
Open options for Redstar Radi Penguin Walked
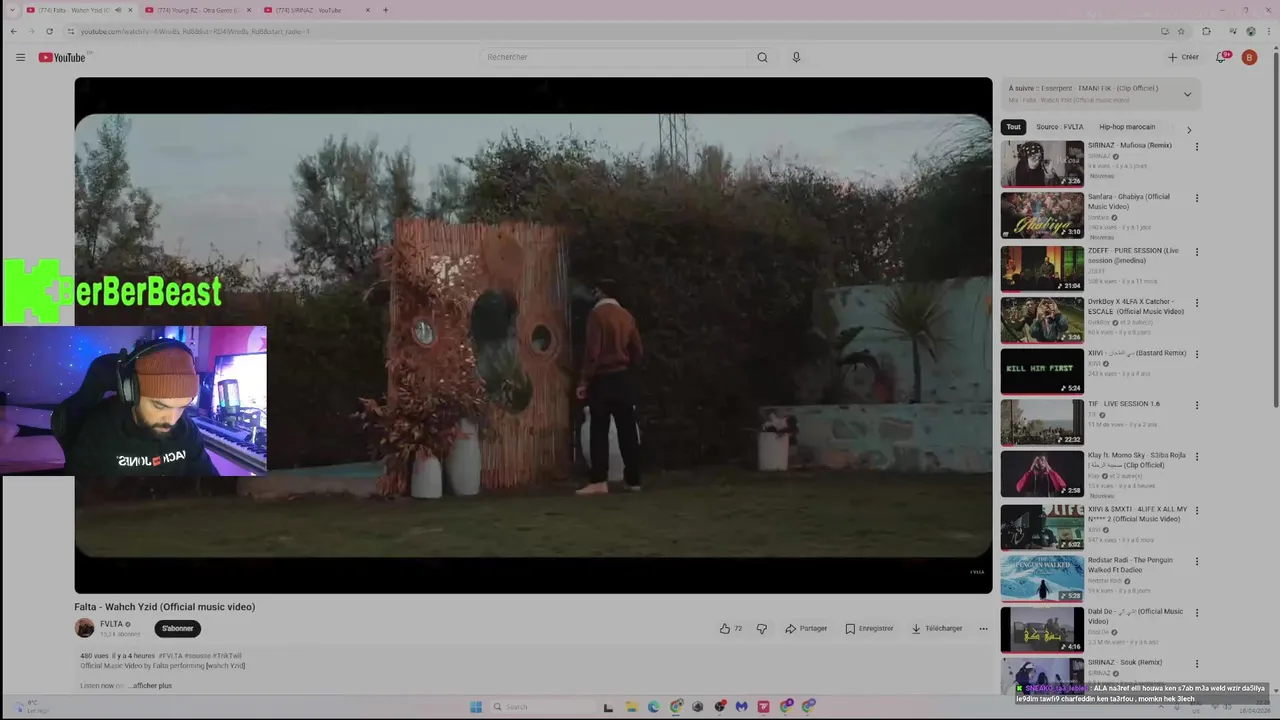[x=1196, y=561]
